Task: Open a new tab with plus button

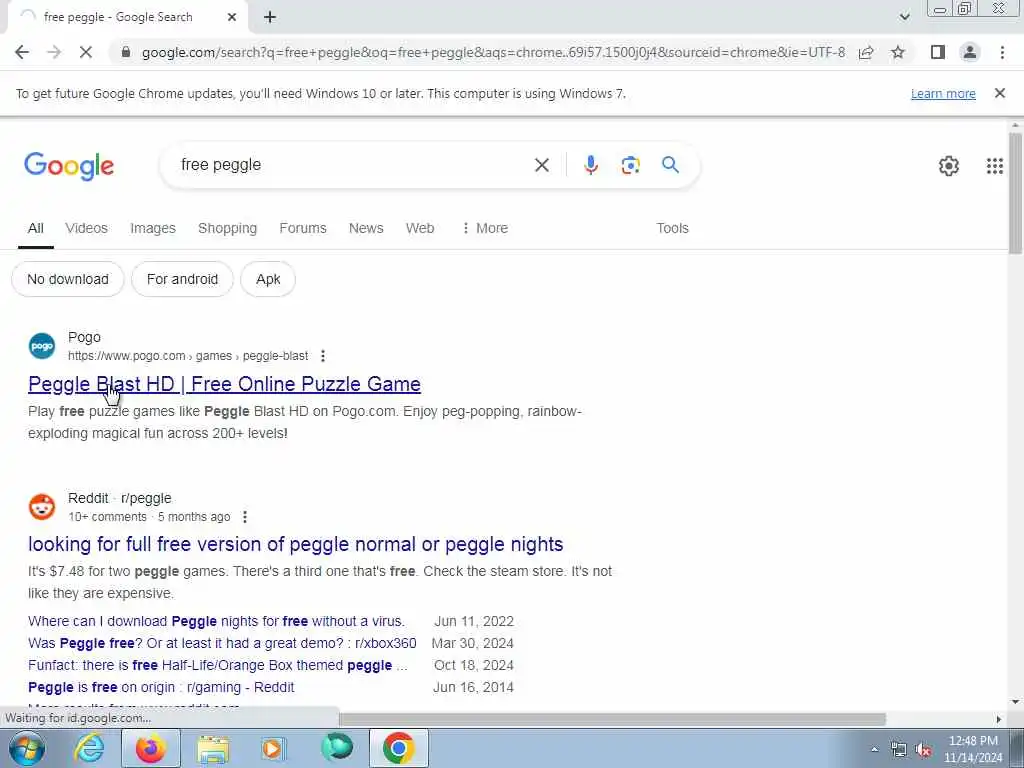Action: (x=270, y=17)
